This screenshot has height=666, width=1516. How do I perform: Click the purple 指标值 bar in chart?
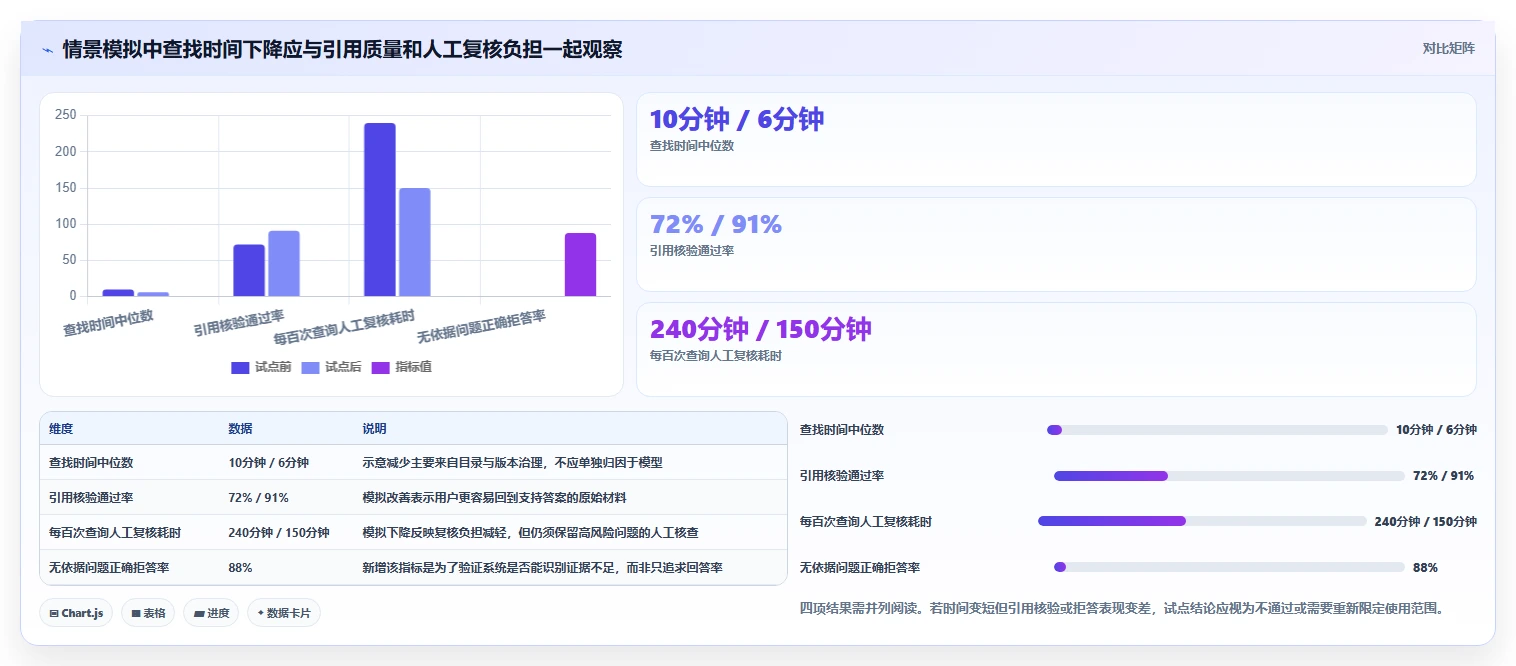pos(580,265)
